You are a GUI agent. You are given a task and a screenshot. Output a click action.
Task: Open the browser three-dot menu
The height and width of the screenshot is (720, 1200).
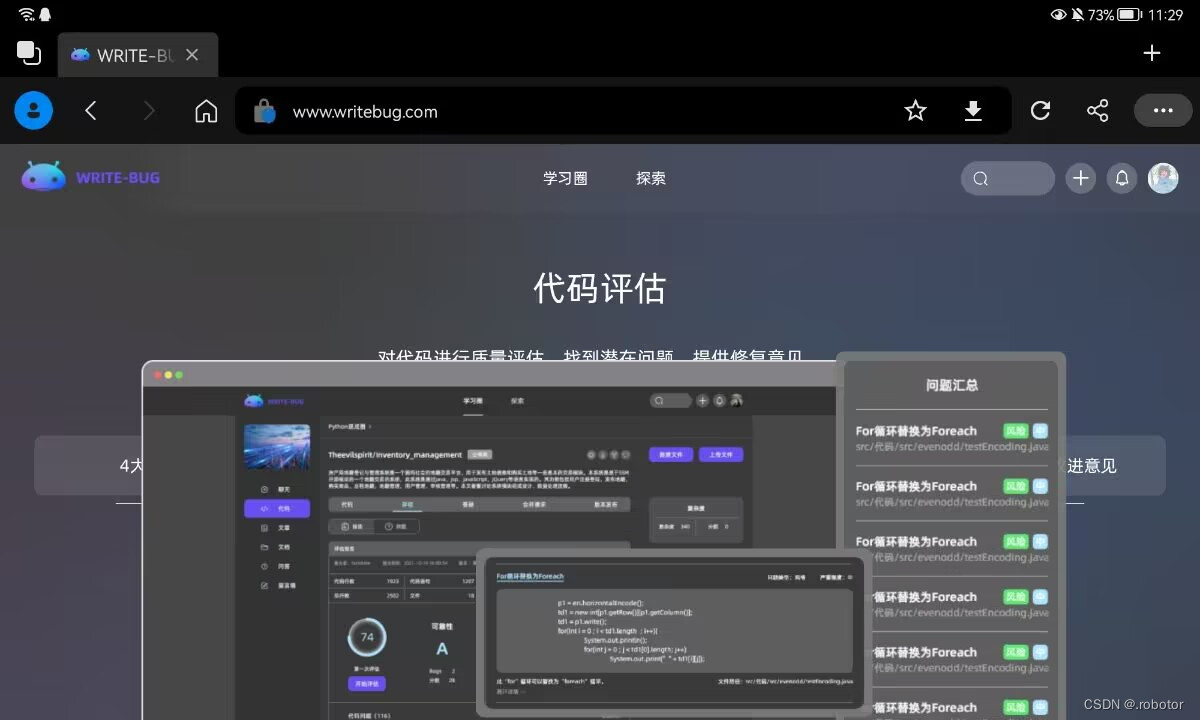coord(1163,111)
